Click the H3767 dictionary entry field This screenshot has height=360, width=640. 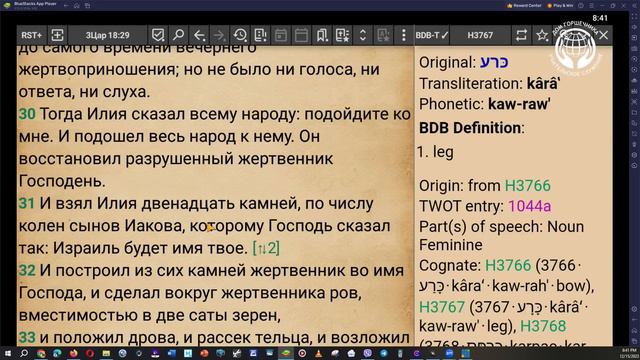(480, 36)
